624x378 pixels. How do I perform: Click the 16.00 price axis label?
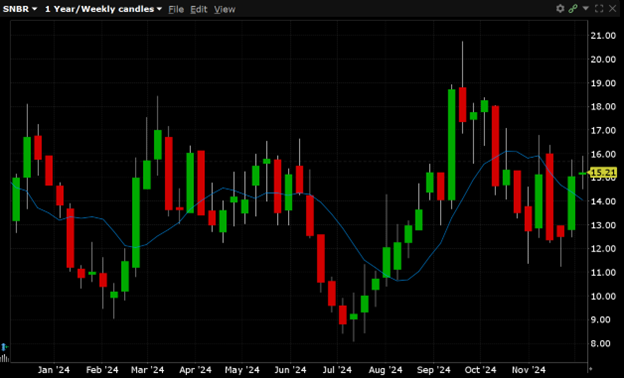pyautogui.click(x=603, y=154)
